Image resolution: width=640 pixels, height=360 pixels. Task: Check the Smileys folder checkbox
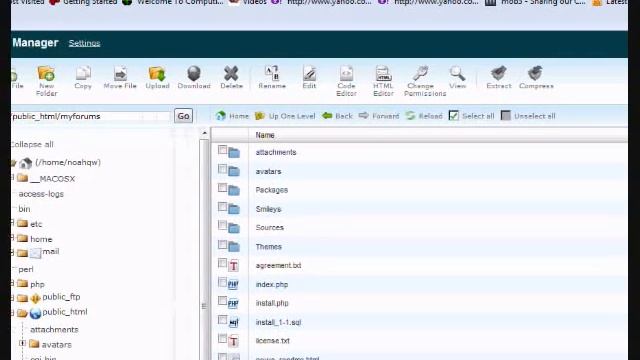click(x=222, y=207)
